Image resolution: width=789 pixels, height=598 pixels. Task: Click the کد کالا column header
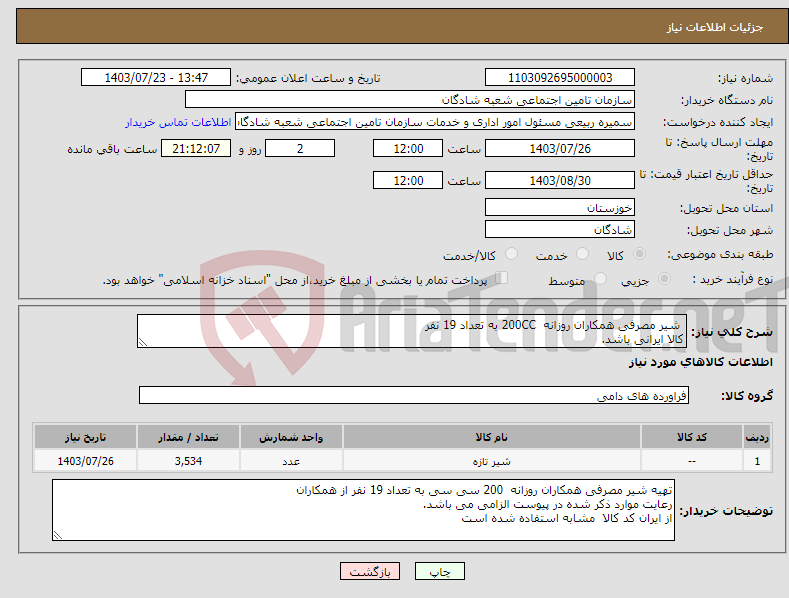692,437
